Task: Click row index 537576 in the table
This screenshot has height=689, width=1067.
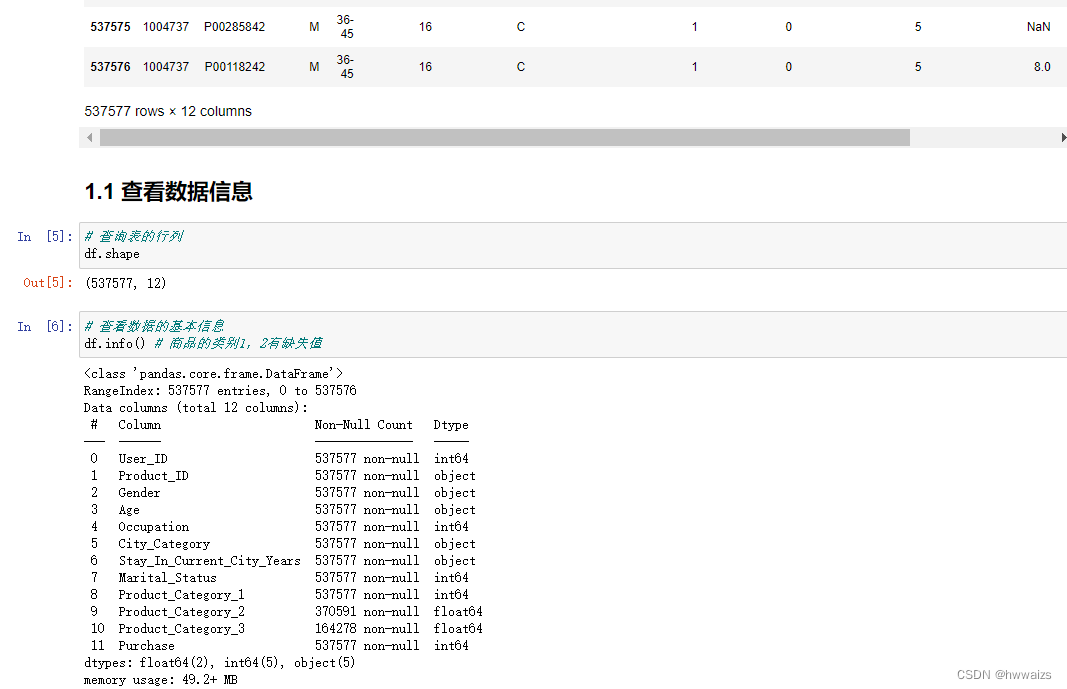Action: [110, 67]
